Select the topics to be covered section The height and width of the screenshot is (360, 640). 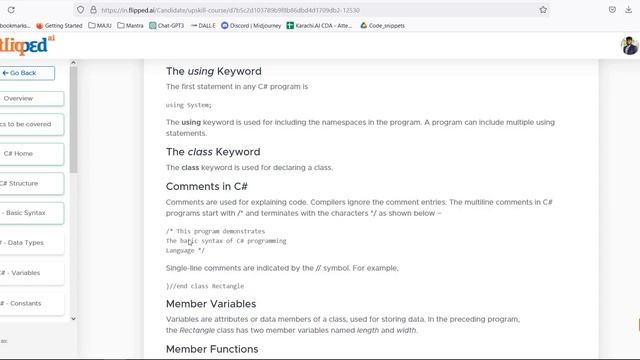point(32,124)
